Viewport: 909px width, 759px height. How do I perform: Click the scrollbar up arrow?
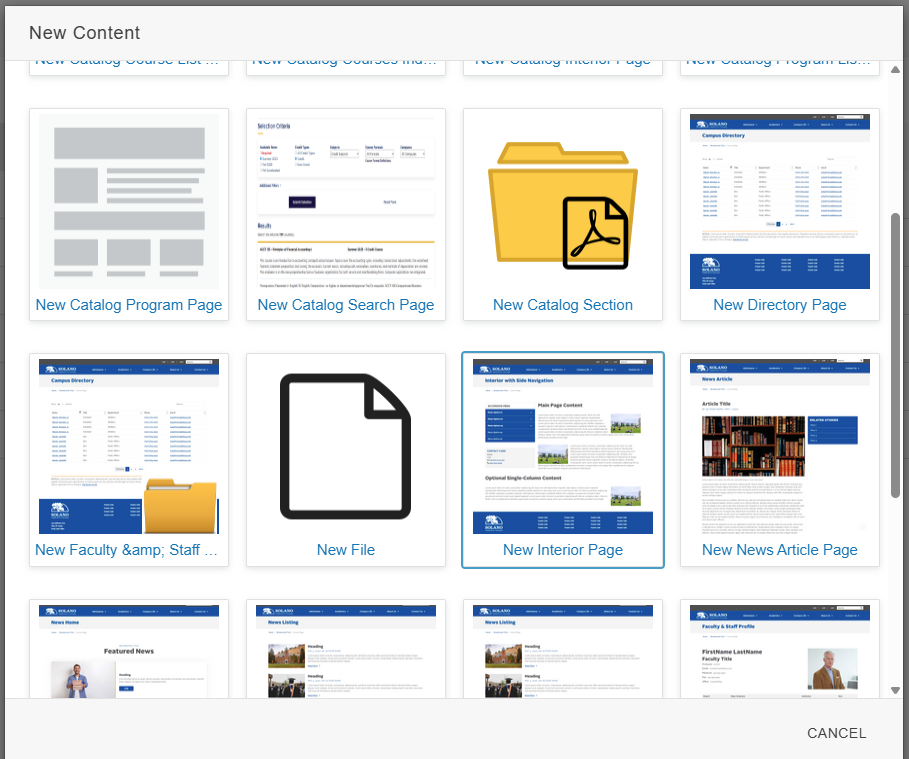click(895, 70)
